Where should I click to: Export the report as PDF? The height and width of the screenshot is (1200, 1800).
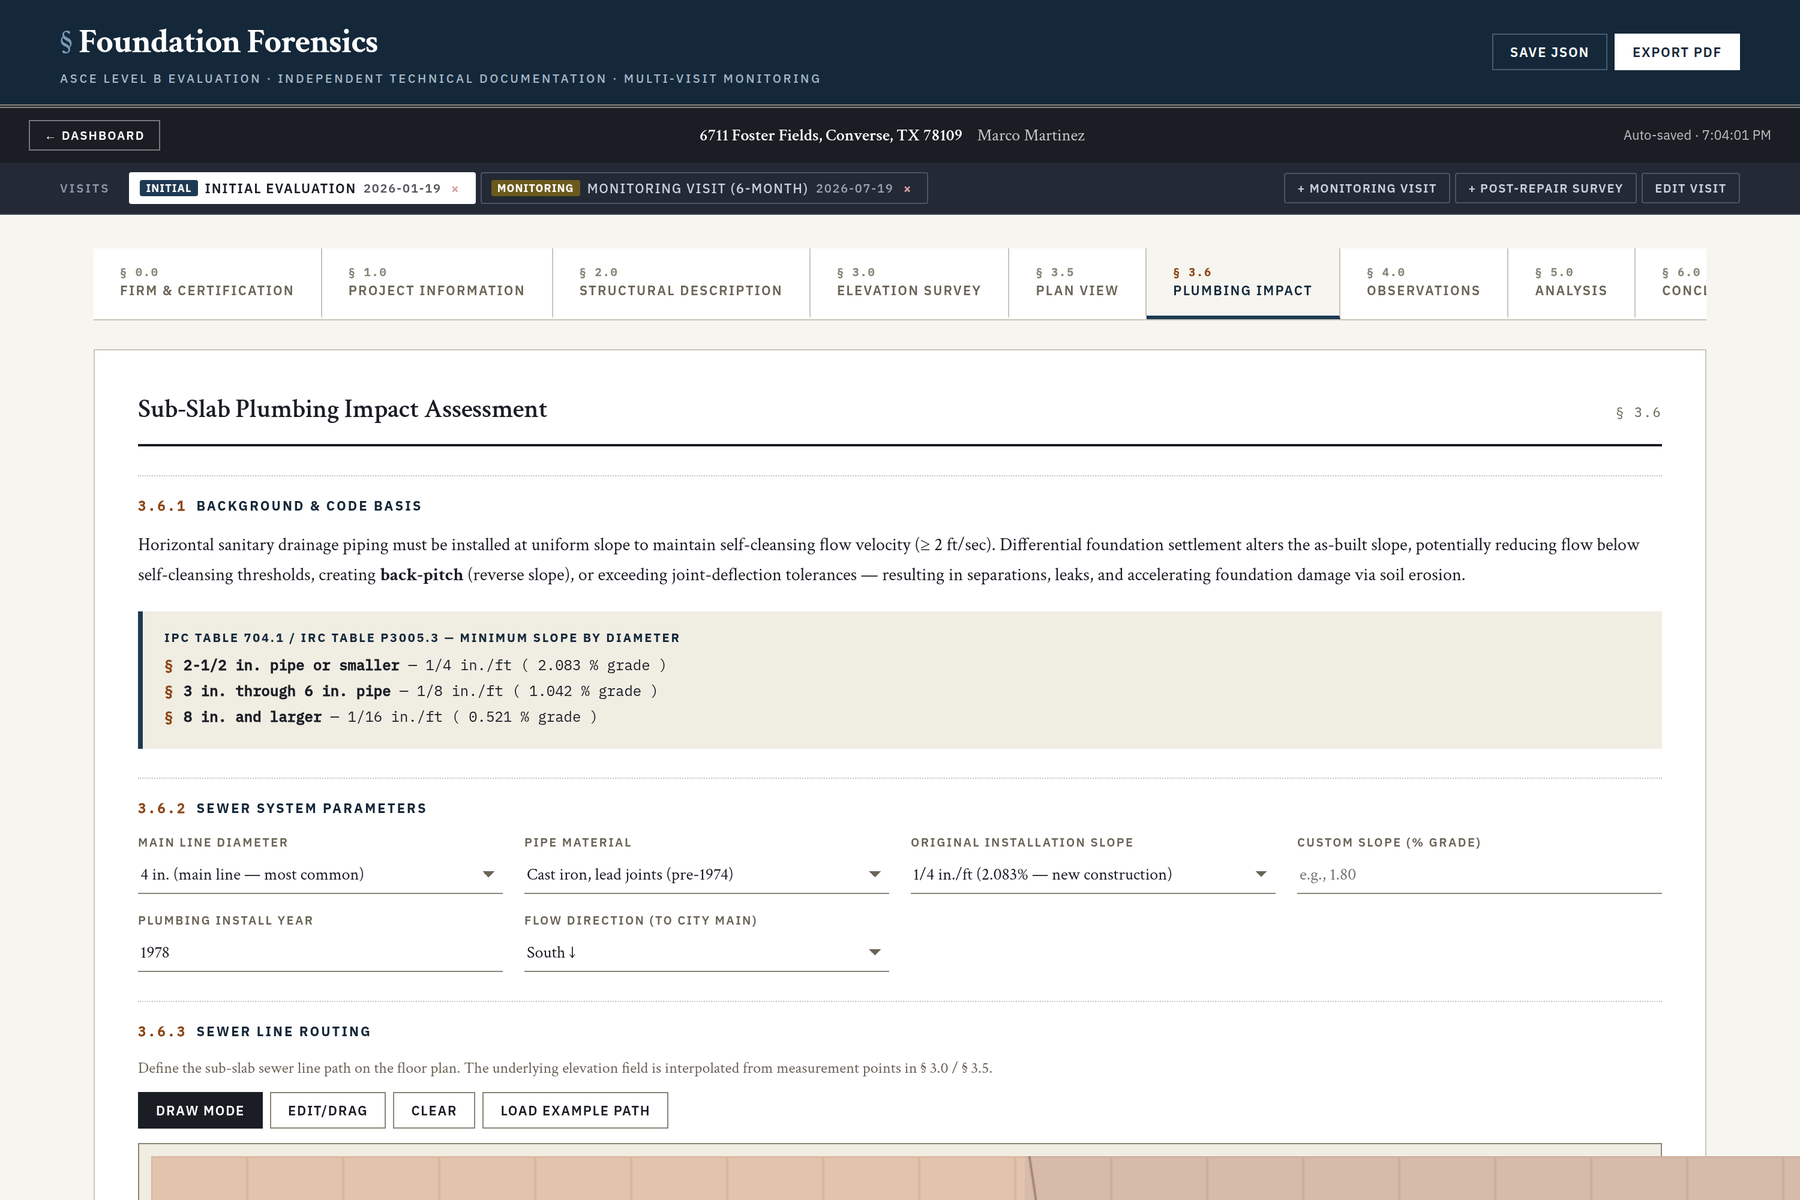1677,52
